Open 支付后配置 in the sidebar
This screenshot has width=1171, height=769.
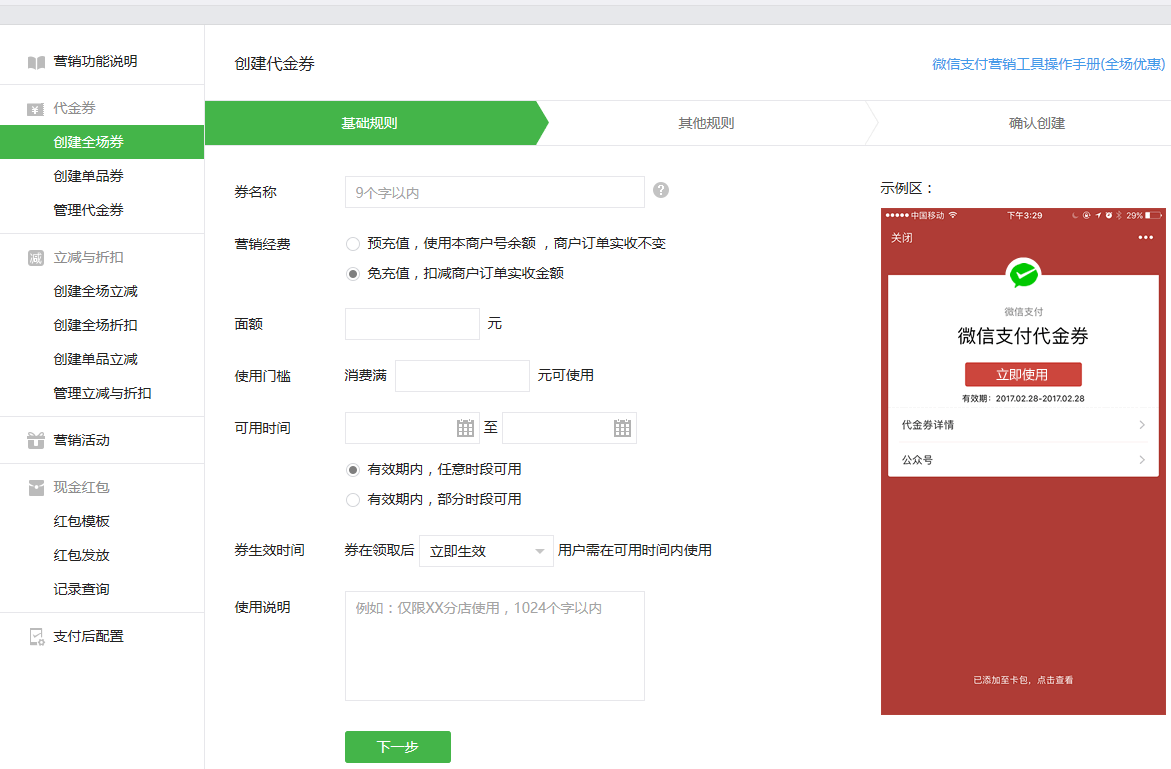[x=88, y=636]
